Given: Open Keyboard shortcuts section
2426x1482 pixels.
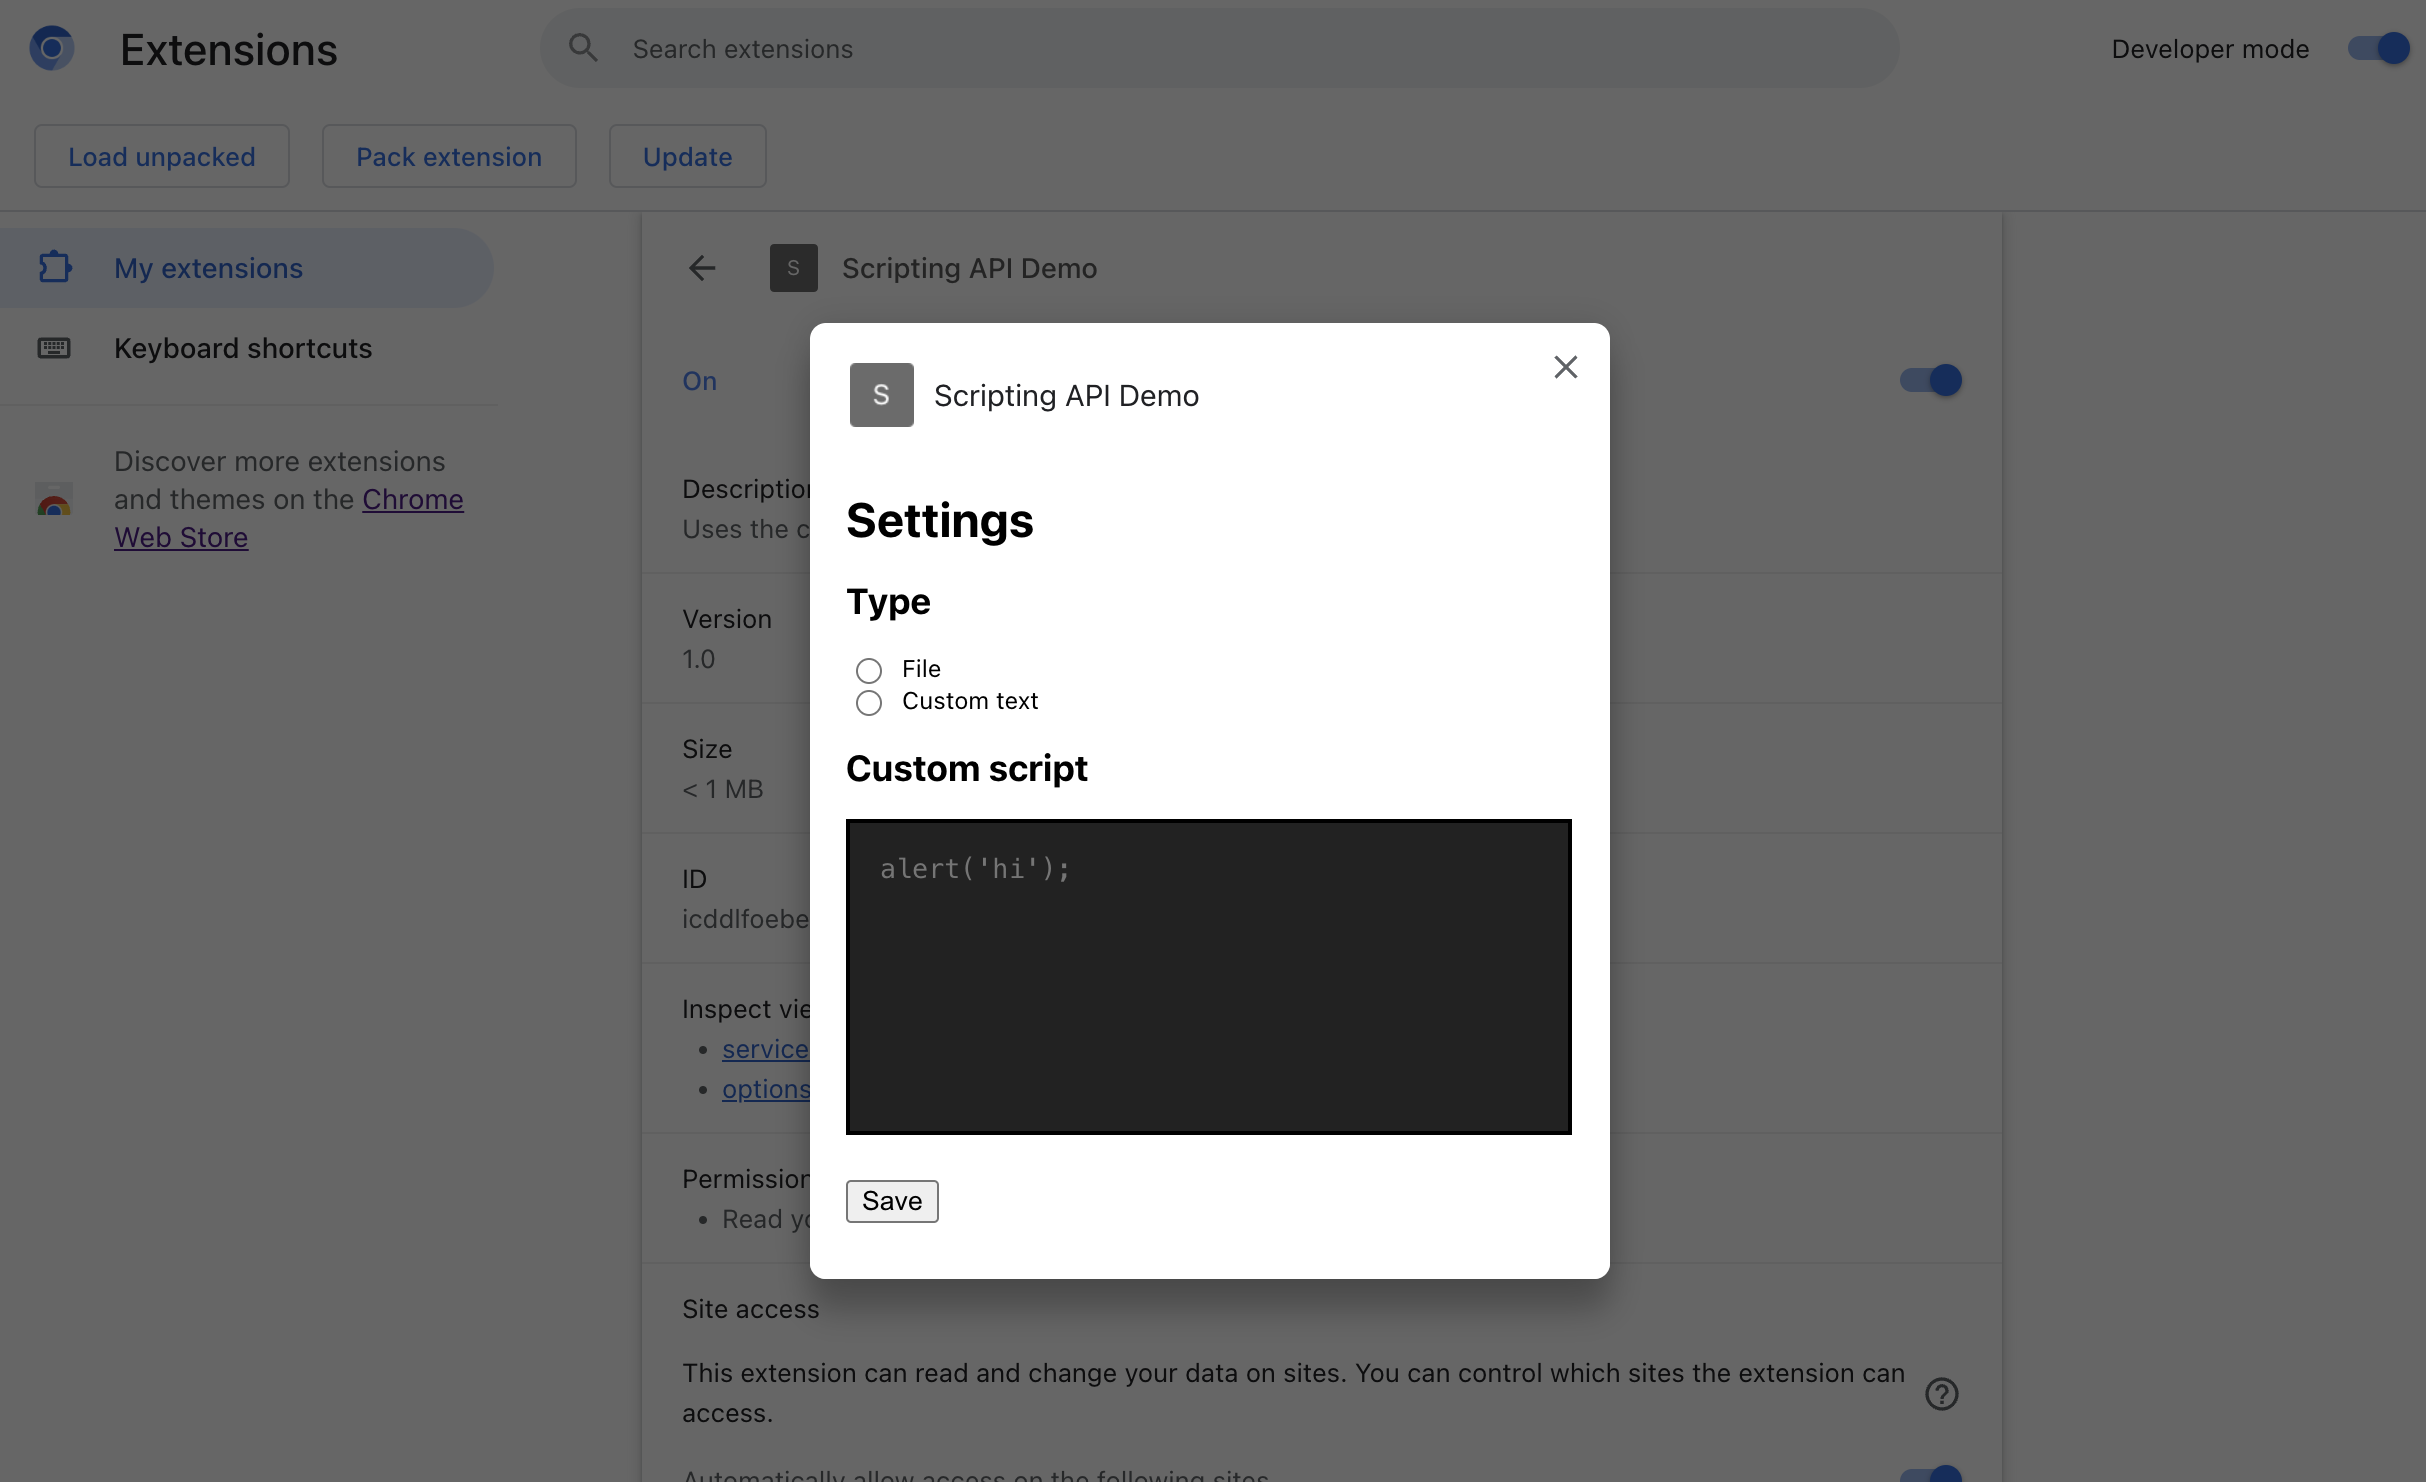Looking at the screenshot, I should click(243, 347).
